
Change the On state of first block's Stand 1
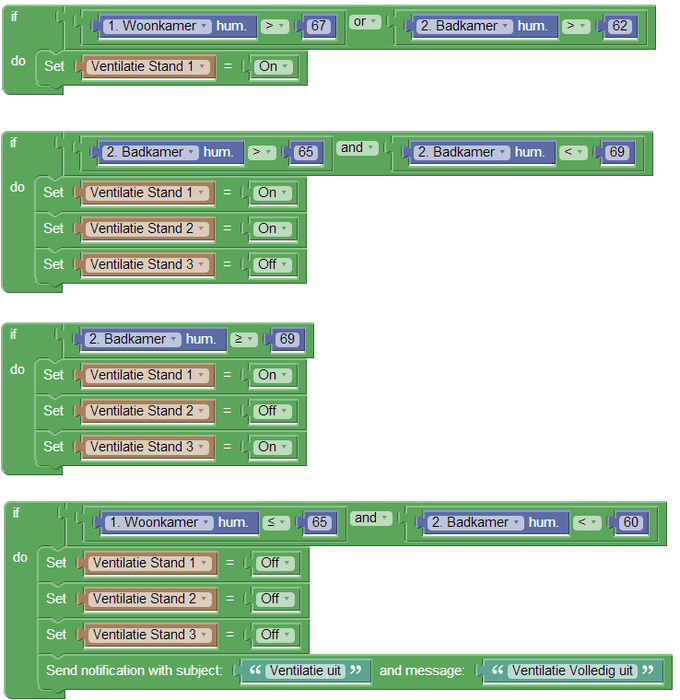[273, 67]
